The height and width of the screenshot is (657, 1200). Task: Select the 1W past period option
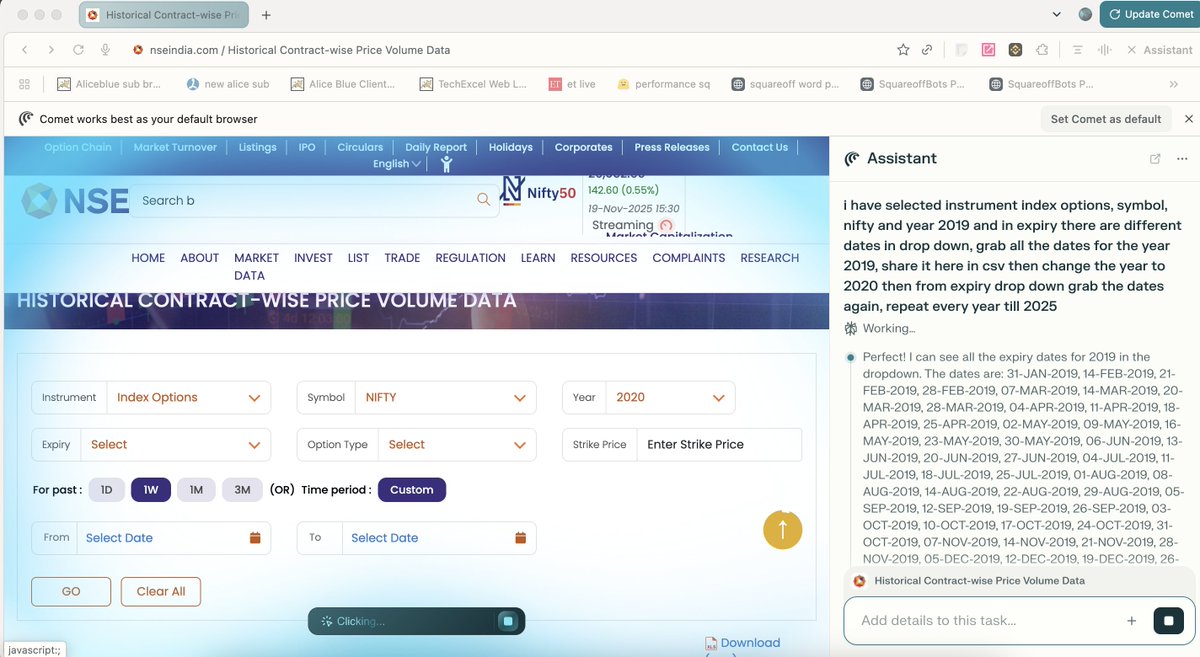coord(151,490)
